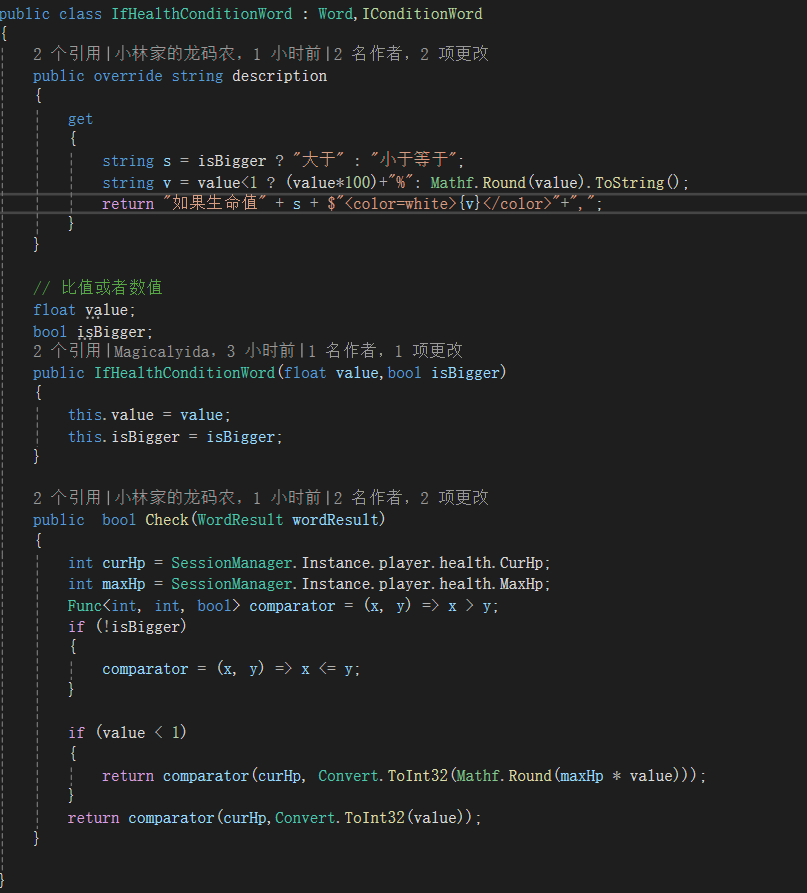Screen dimensions: 807x893
Task: Click author '小林家的龙码农, 1 小时前' above description property
Action: tap(218, 54)
